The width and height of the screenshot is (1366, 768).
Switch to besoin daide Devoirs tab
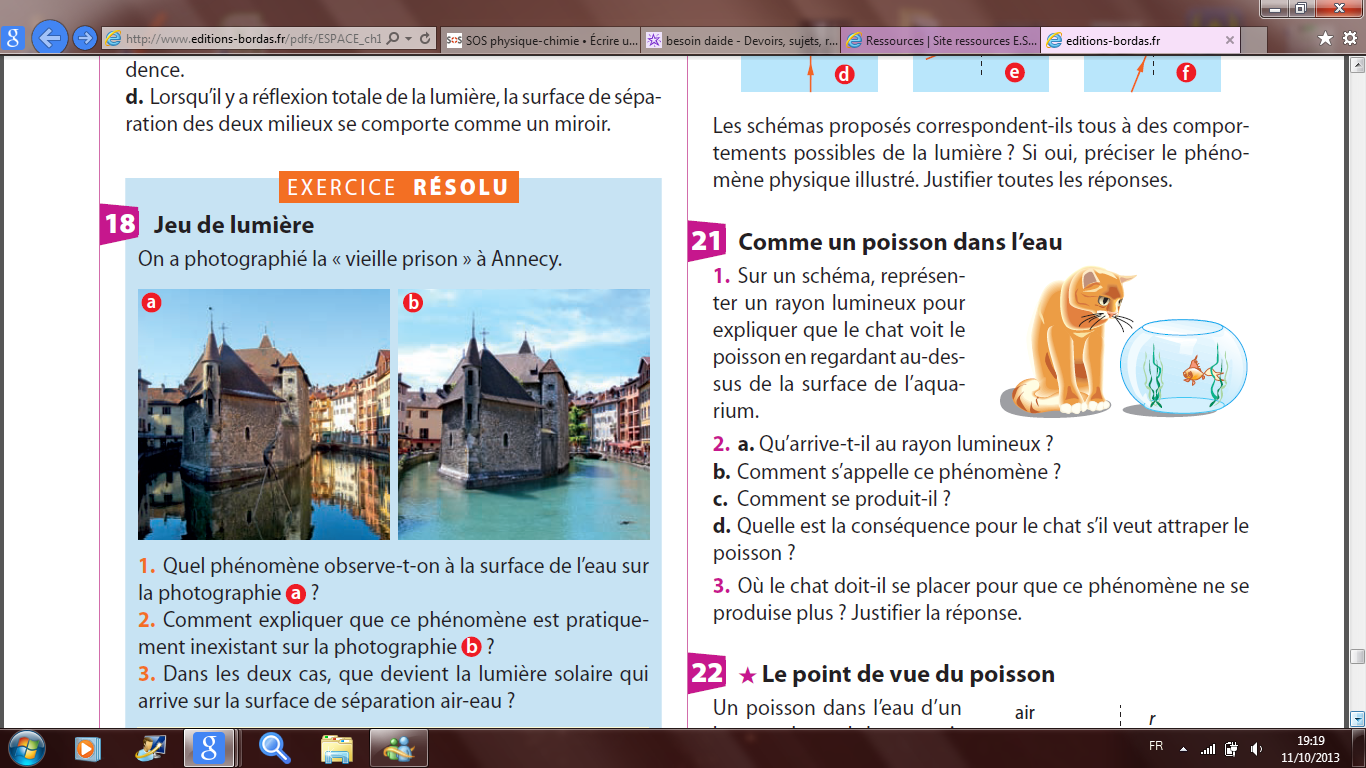pyautogui.click(x=740, y=40)
